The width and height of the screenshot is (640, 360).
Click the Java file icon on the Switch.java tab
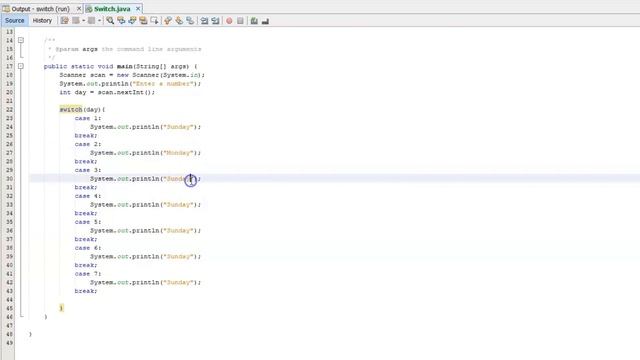(89, 9)
